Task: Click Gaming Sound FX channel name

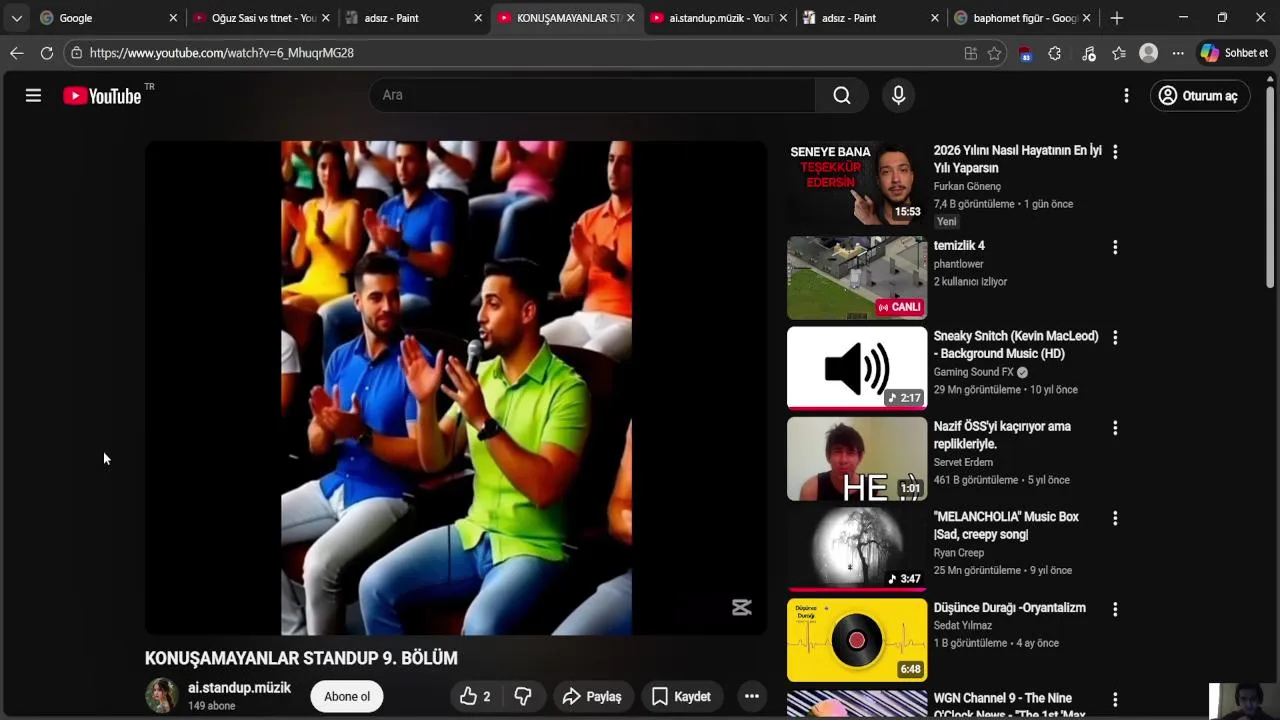Action: tap(974, 372)
